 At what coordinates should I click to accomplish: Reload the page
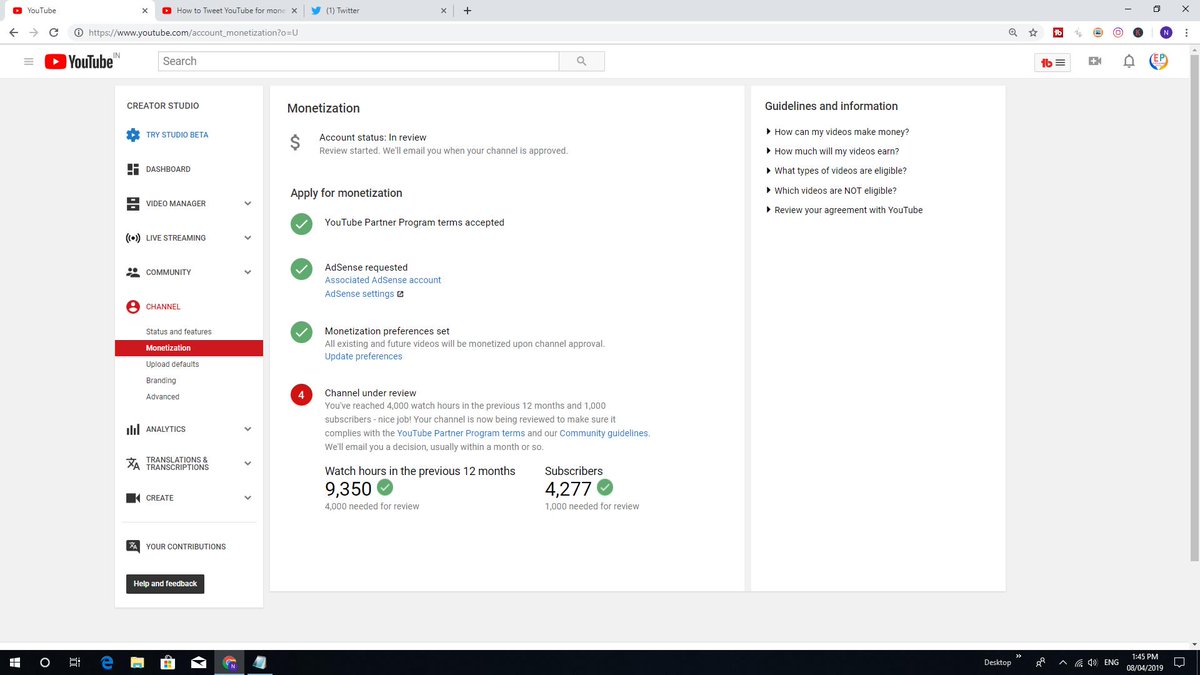coord(54,33)
